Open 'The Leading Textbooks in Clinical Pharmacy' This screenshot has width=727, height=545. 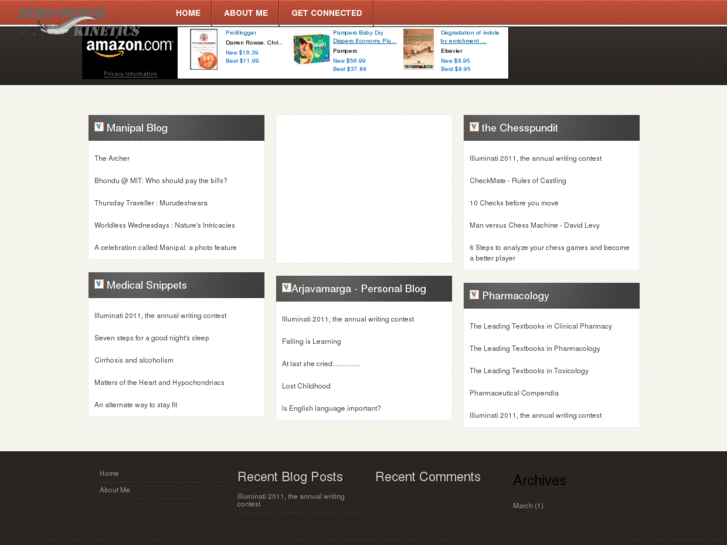tap(541, 326)
